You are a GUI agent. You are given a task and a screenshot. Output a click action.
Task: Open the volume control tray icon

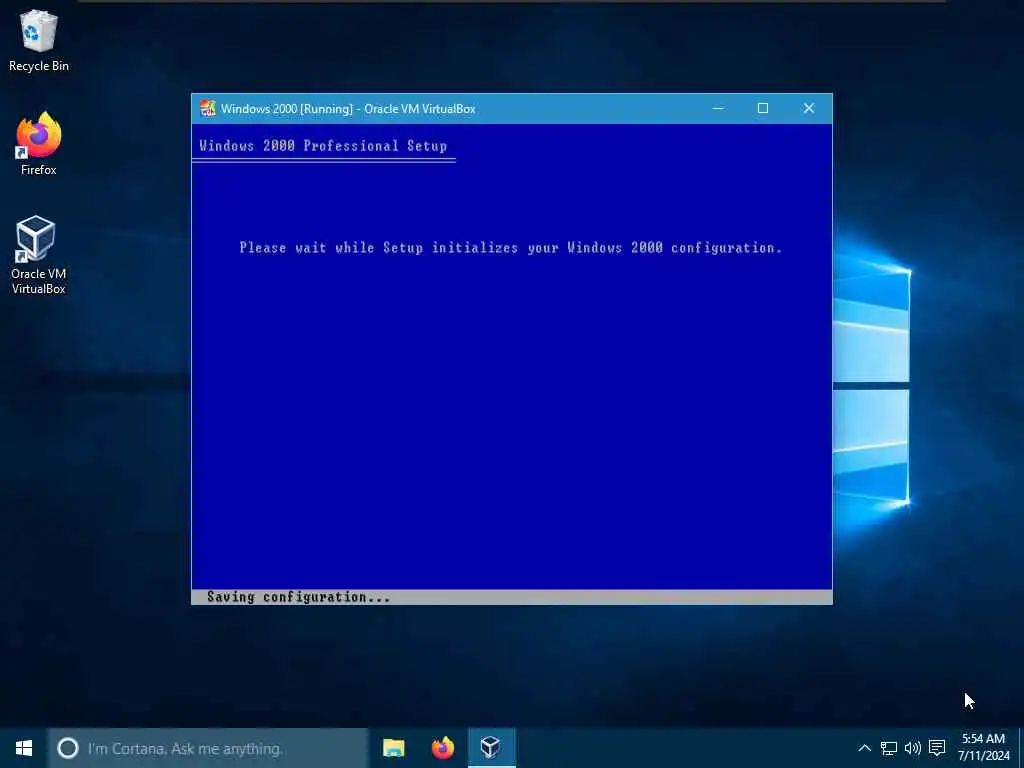click(913, 748)
